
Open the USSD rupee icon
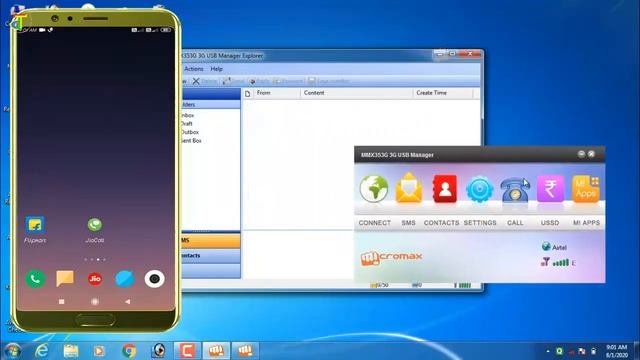(x=550, y=189)
